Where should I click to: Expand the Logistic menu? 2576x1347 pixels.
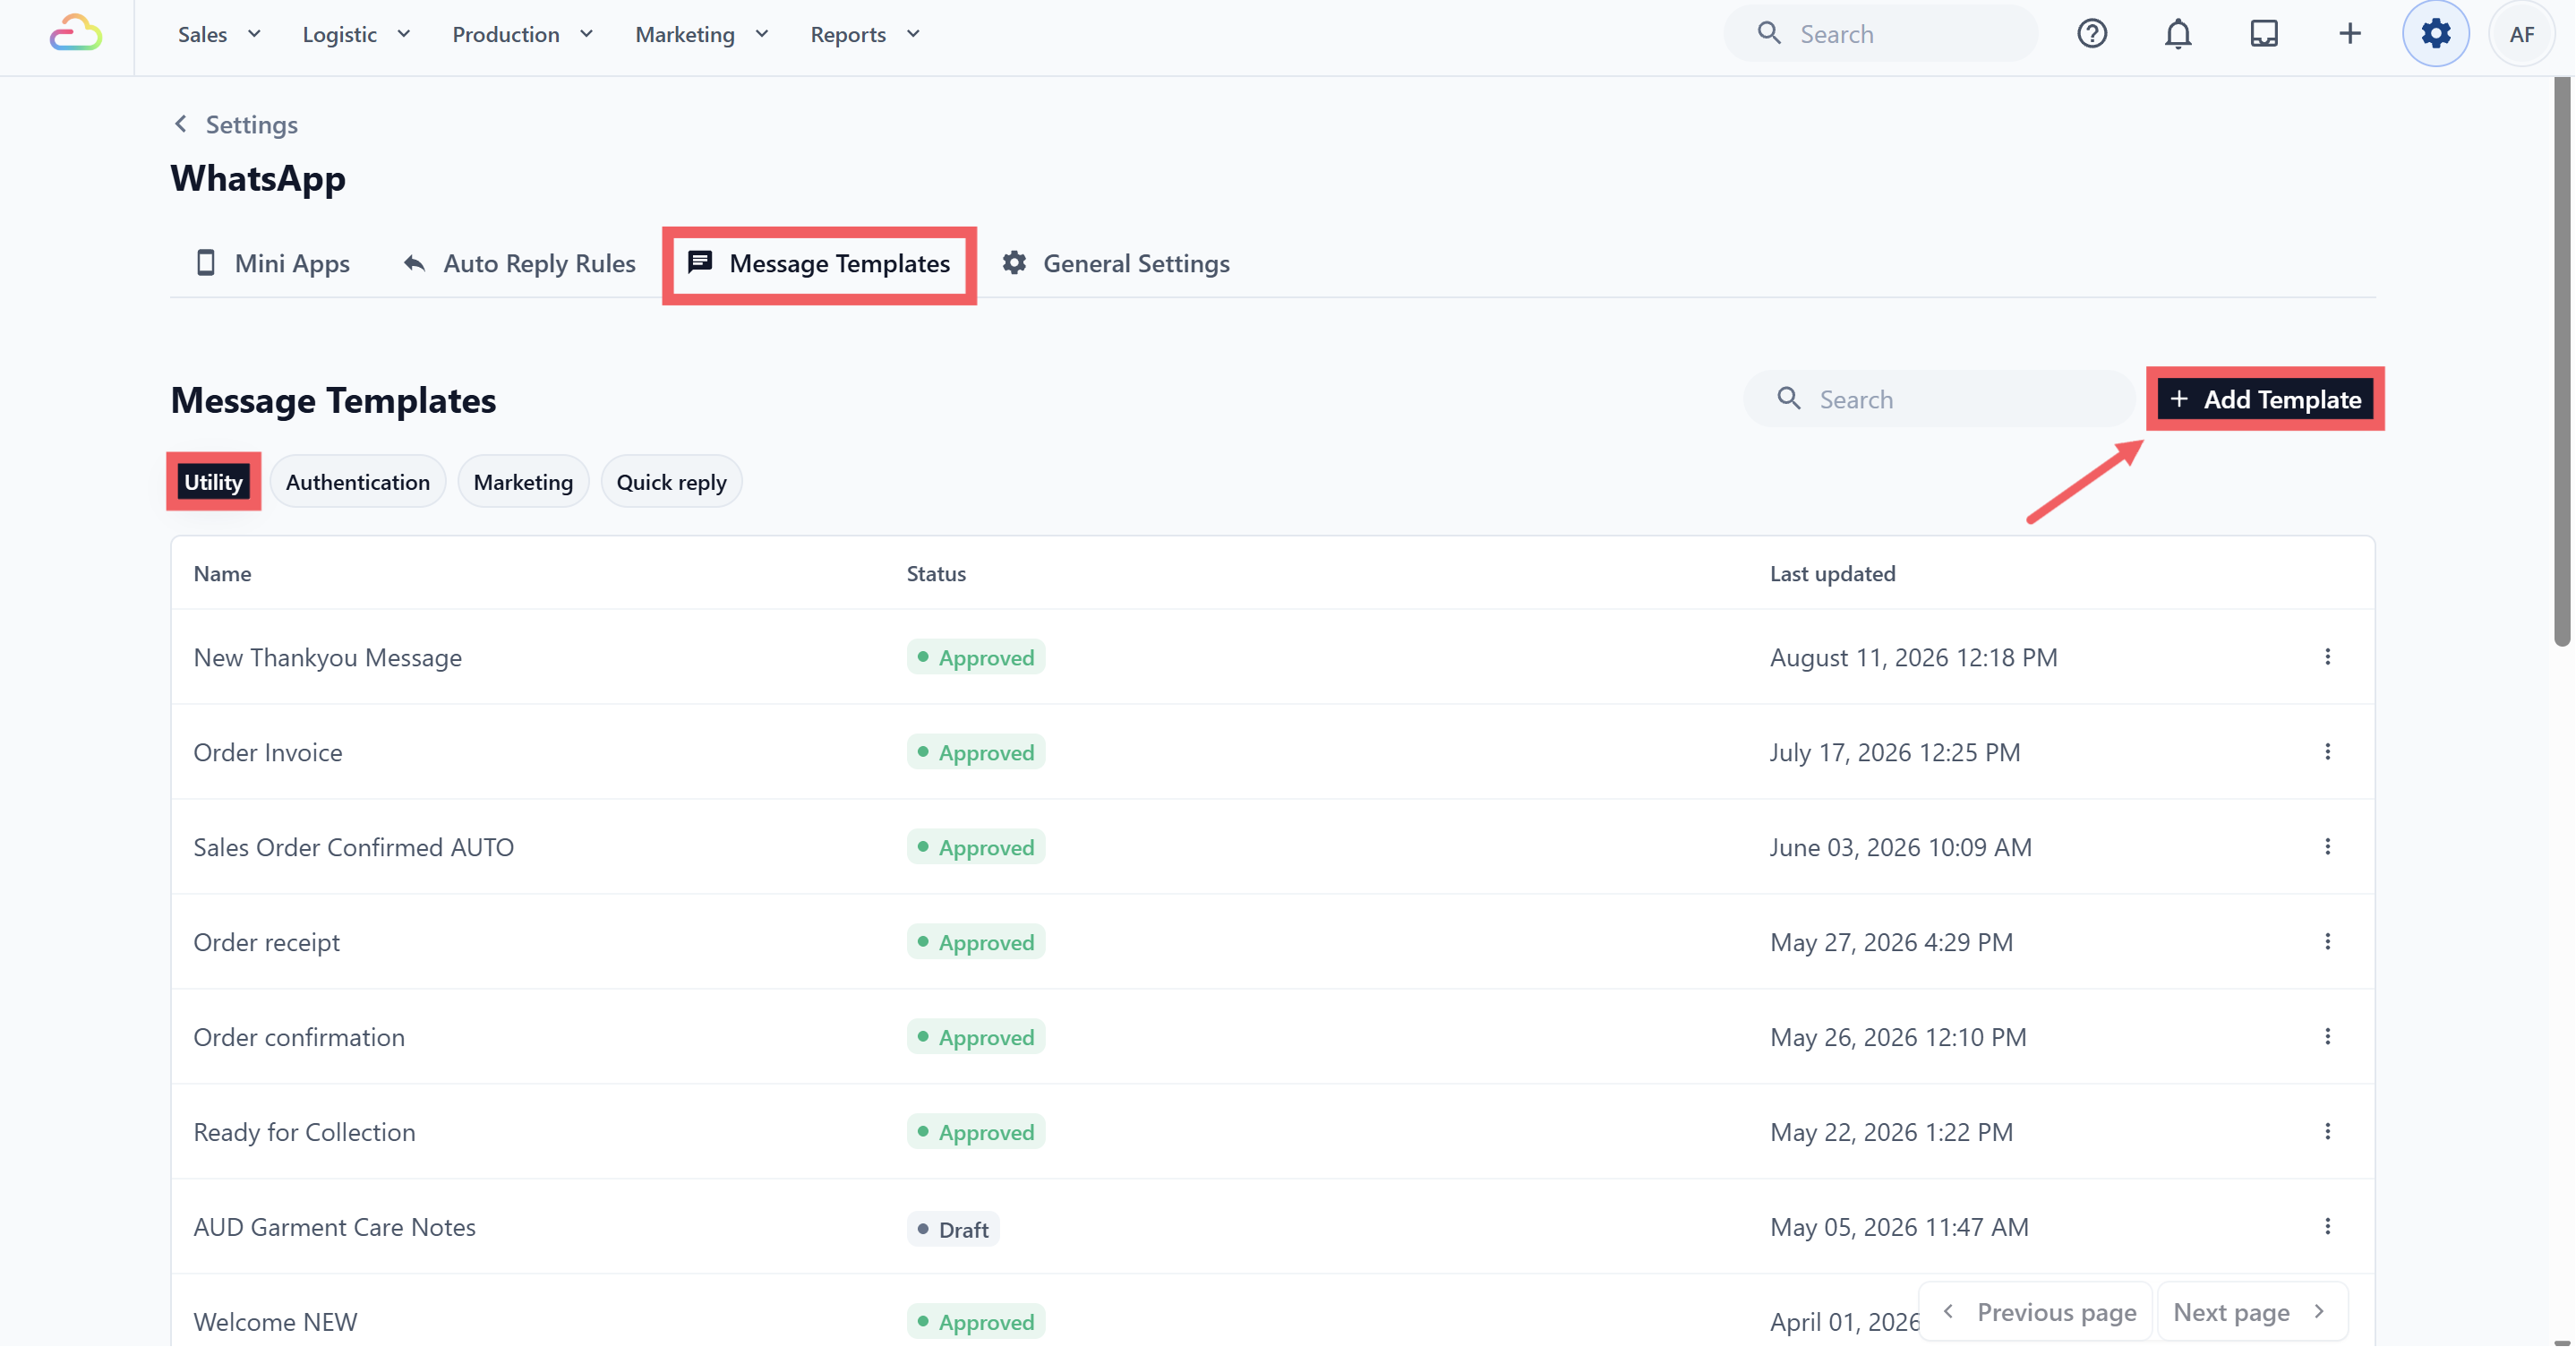coord(357,34)
